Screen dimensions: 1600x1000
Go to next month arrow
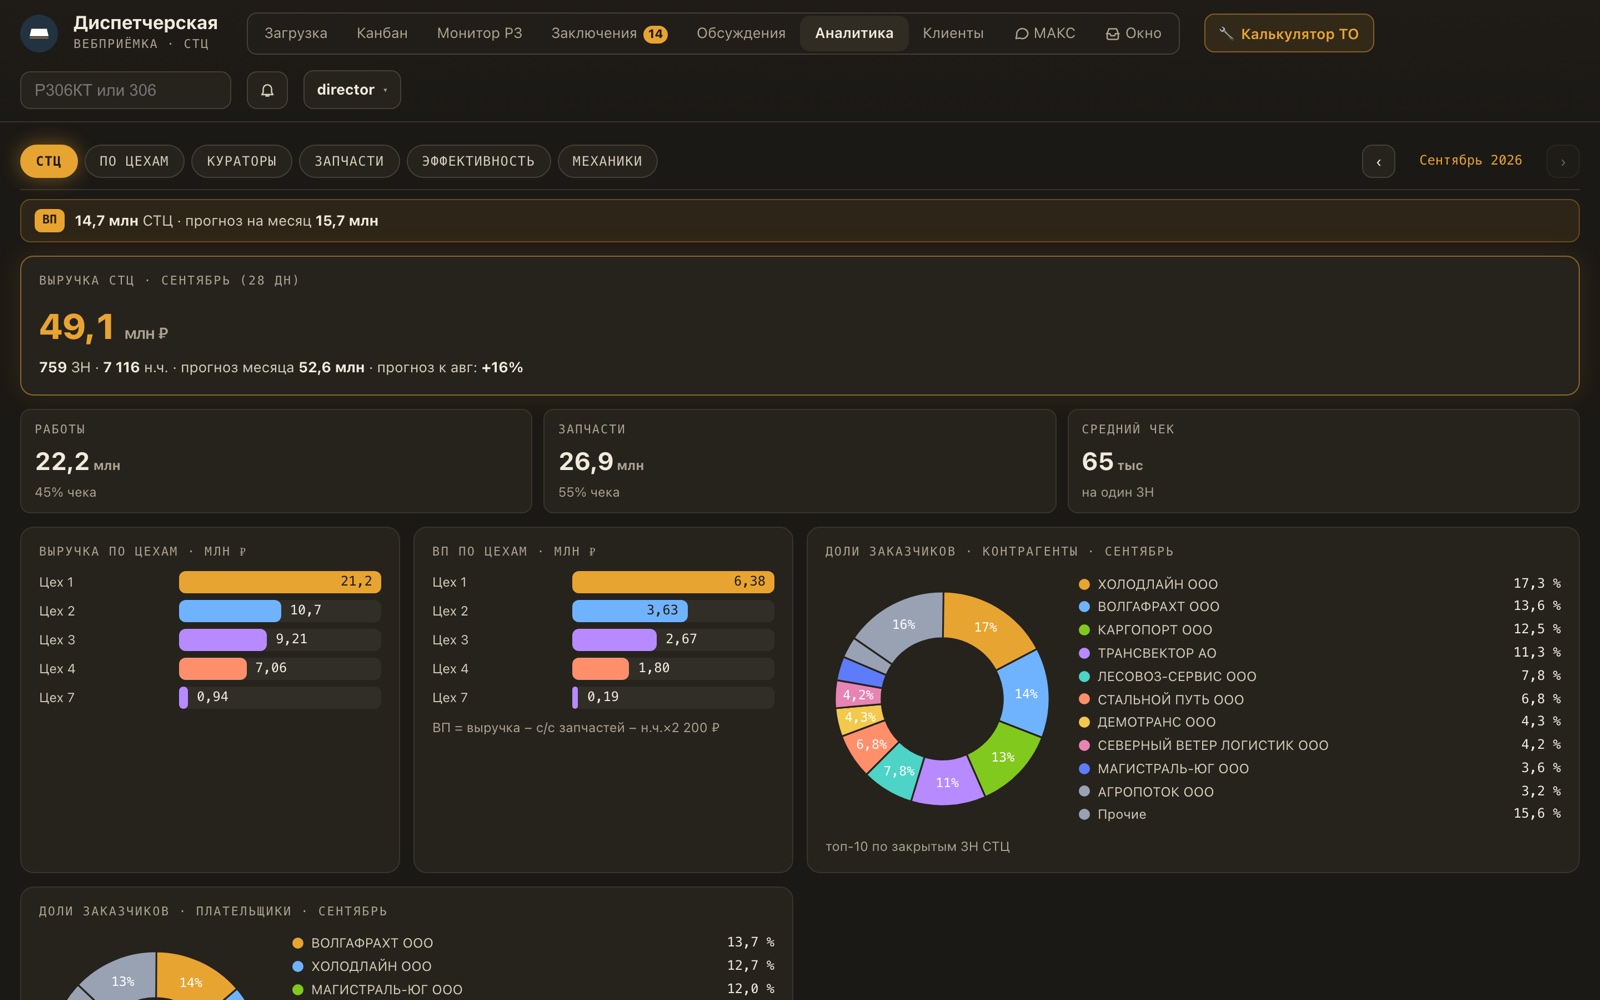pos(1563,161)
